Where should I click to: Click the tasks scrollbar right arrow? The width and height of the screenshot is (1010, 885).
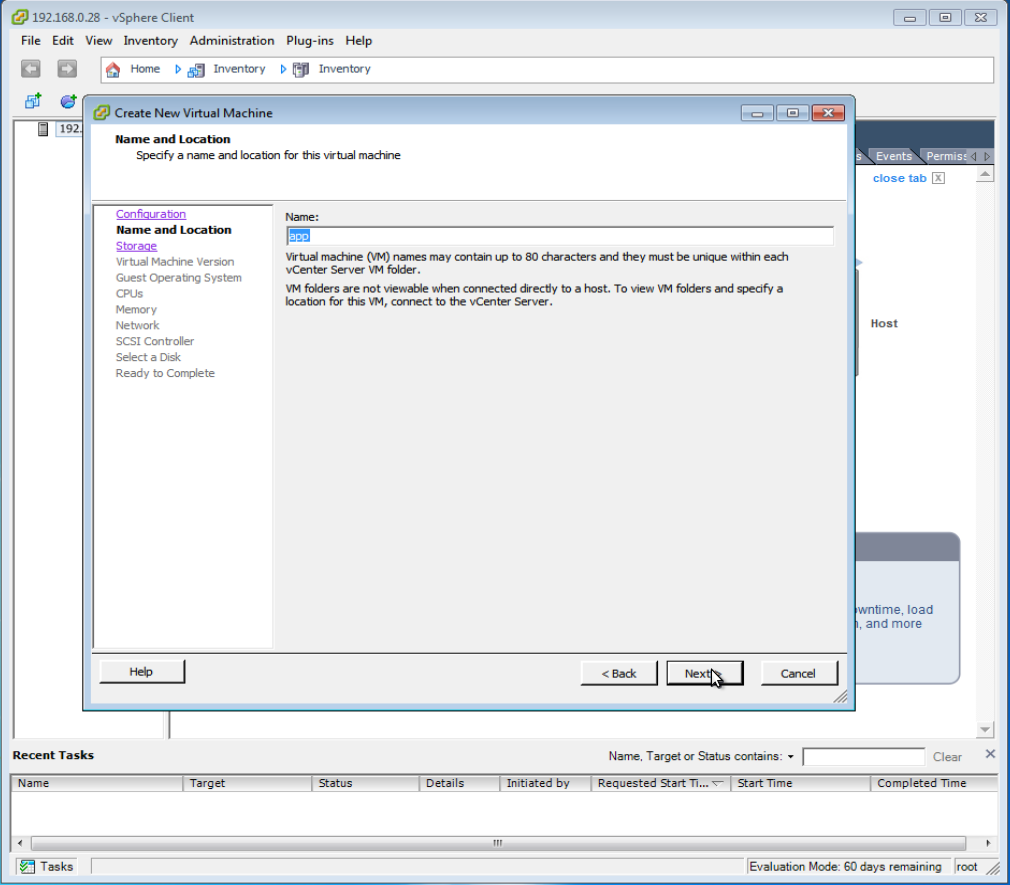point(988,842)
